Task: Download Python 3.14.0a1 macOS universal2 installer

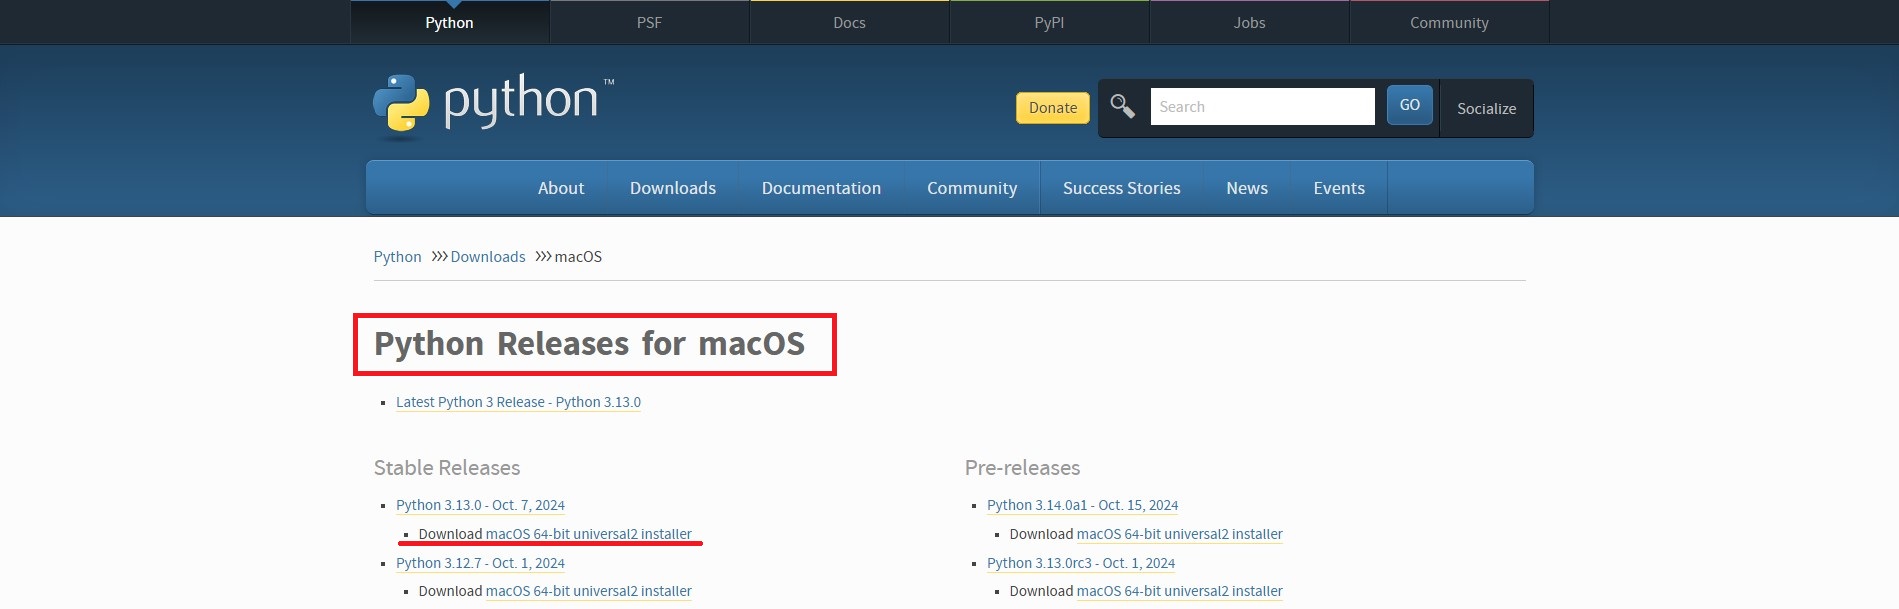Action: (1179, 534)
